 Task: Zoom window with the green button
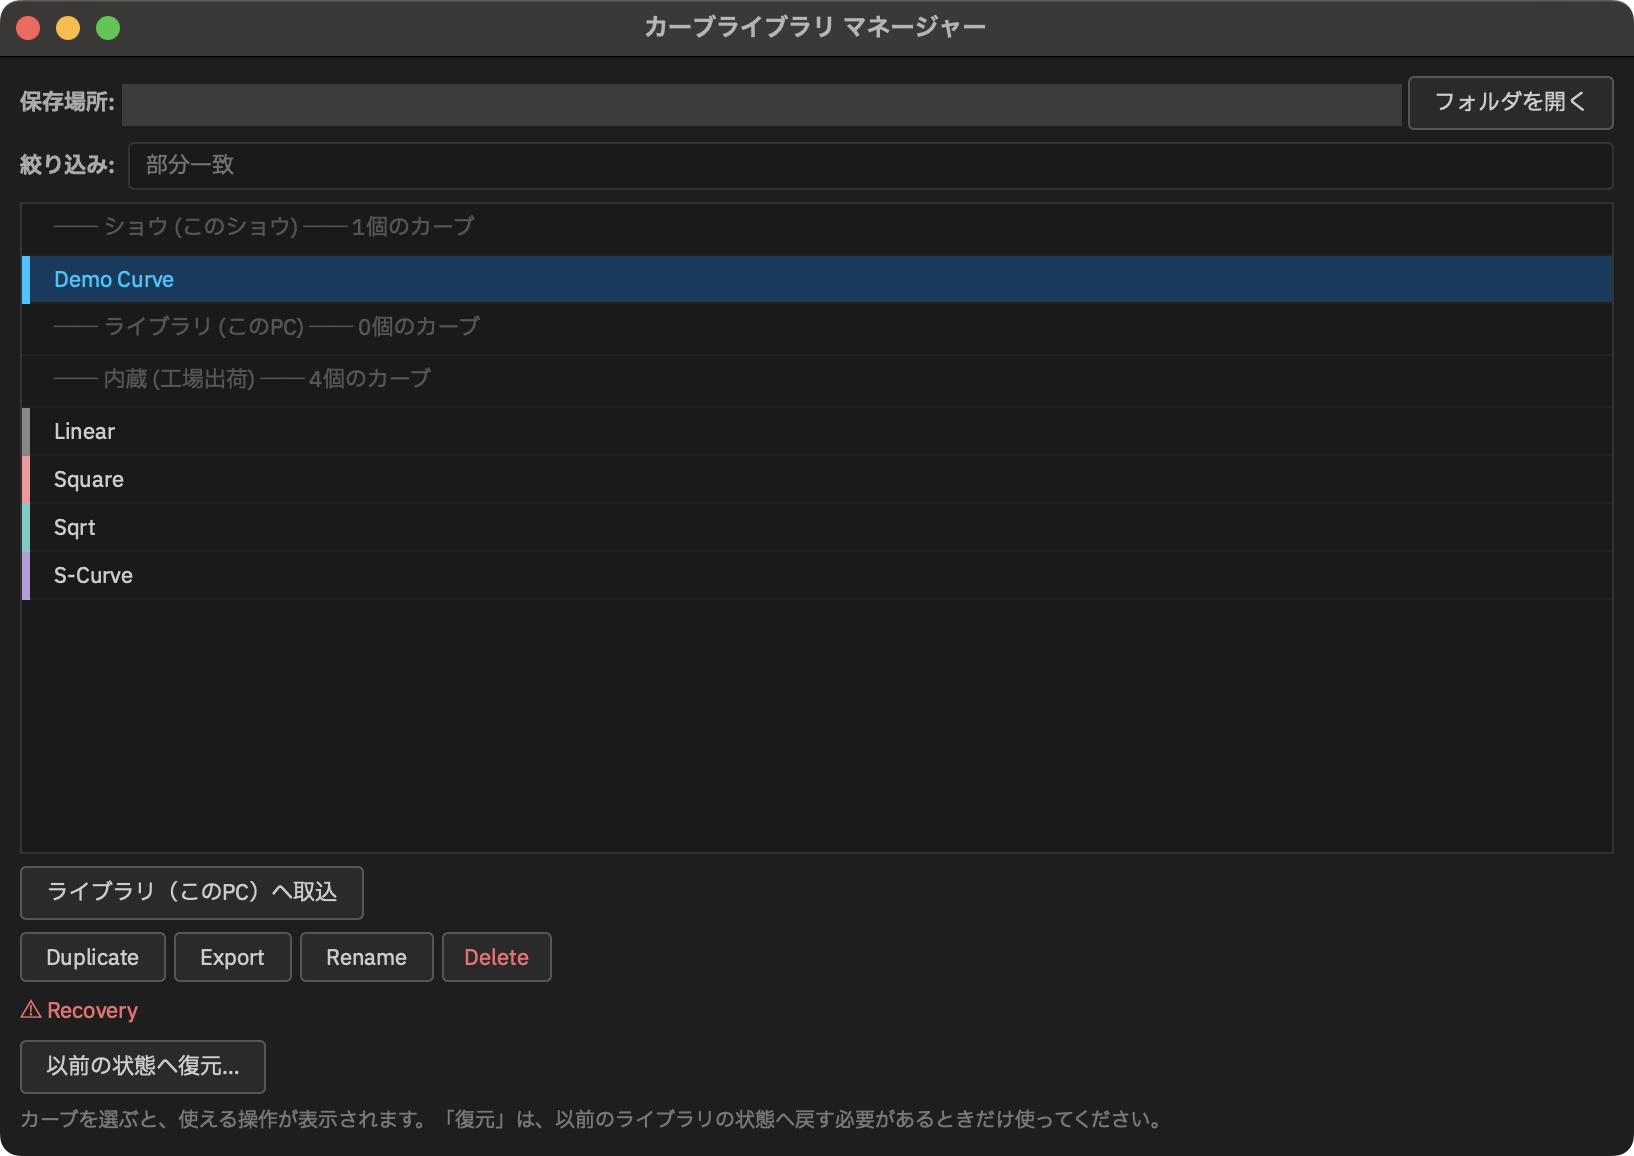click(108, 28)
